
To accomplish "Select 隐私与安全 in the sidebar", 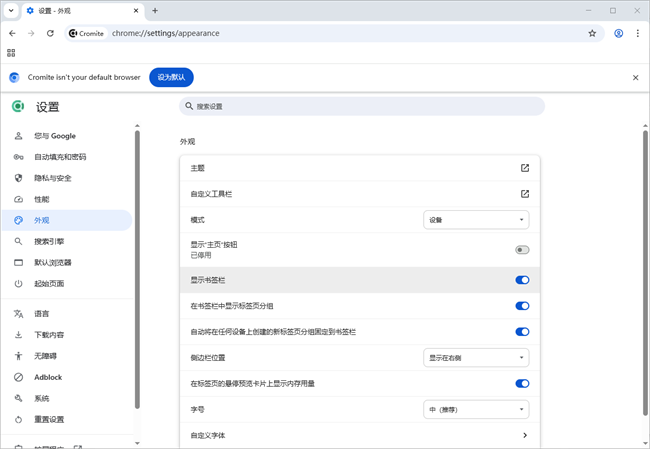I will [52, 178].
